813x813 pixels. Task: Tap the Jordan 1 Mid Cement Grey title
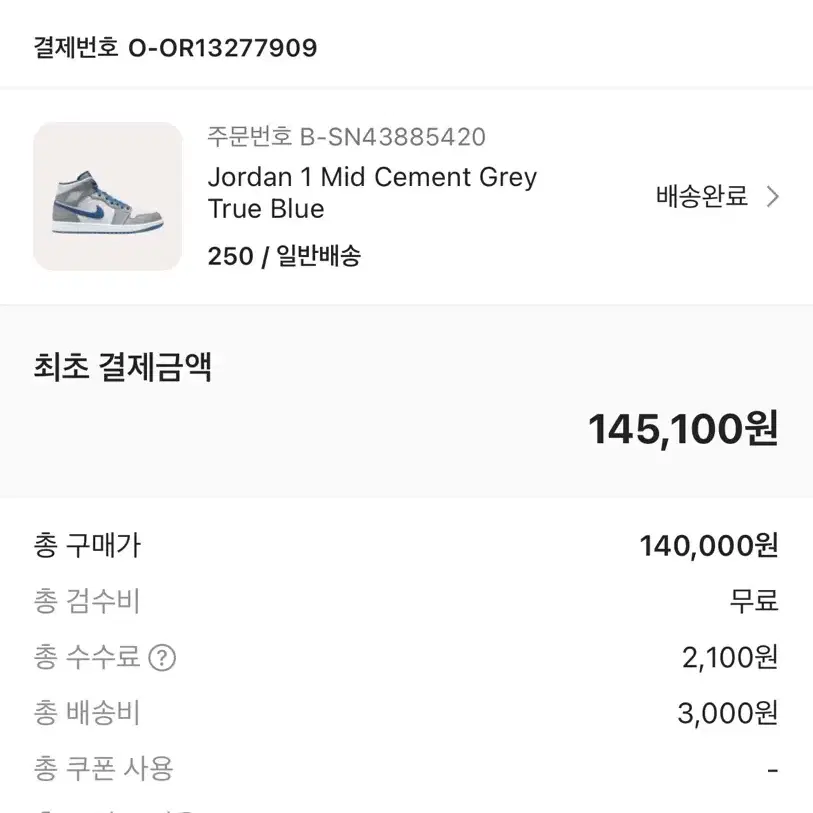tap(372, 193)
